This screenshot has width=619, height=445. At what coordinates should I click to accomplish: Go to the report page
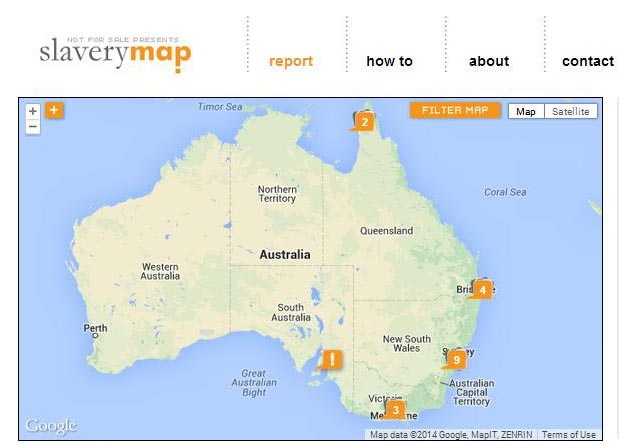point(291,61)
